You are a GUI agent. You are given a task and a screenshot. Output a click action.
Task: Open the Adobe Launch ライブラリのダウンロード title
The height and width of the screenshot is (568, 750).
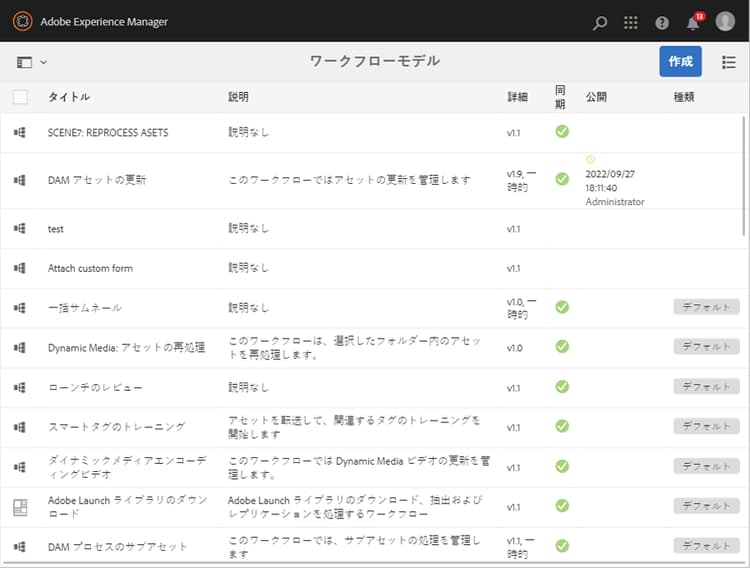[x=127, y=507]
